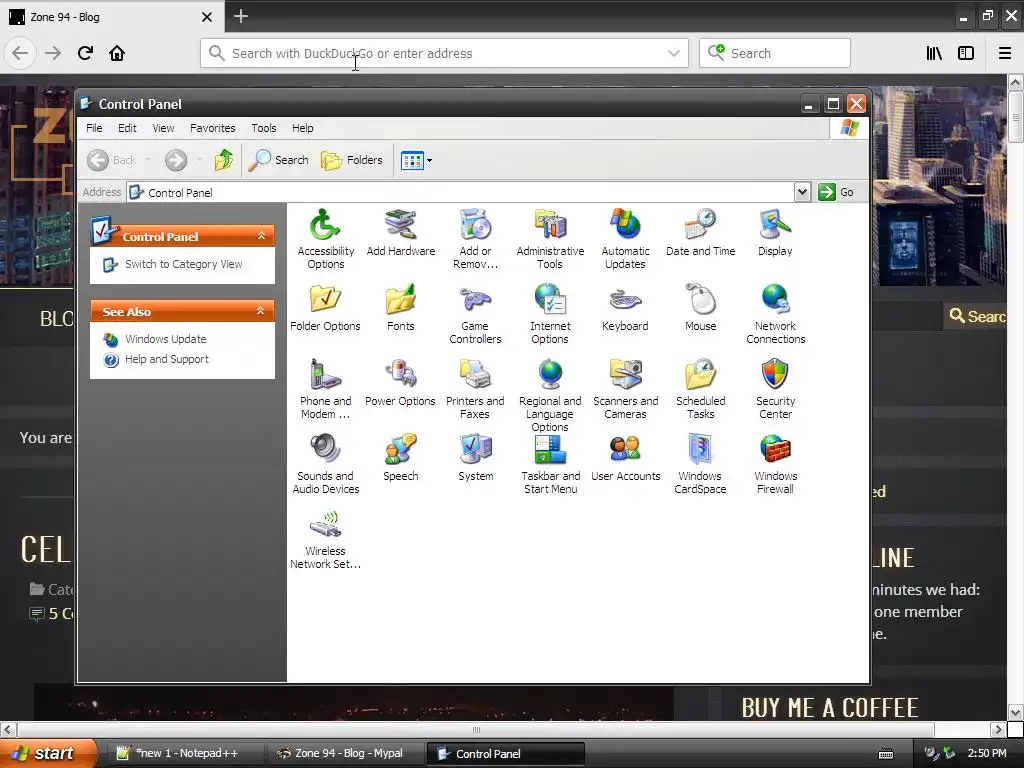The height and width of the screenshot is (768, 1024).
Task: Open Phone and Modem options
Action: point(325,389)
